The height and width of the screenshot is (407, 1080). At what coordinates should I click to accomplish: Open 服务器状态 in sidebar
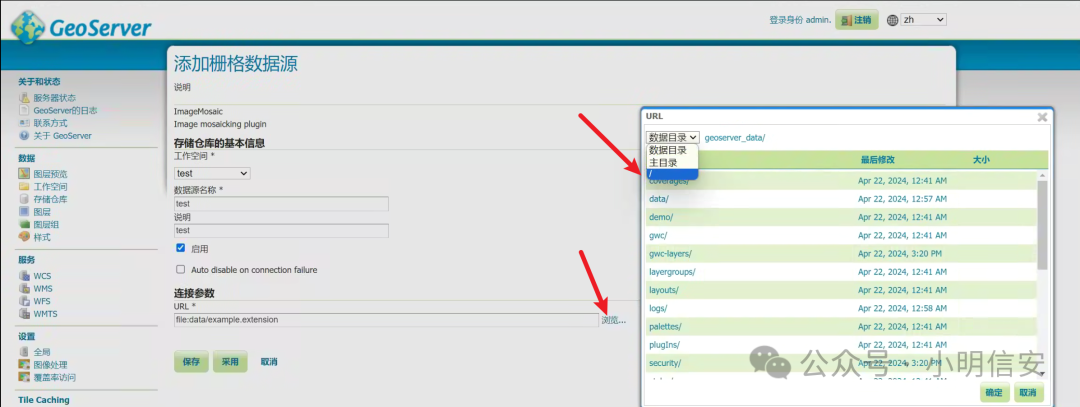tap(55, 98)
